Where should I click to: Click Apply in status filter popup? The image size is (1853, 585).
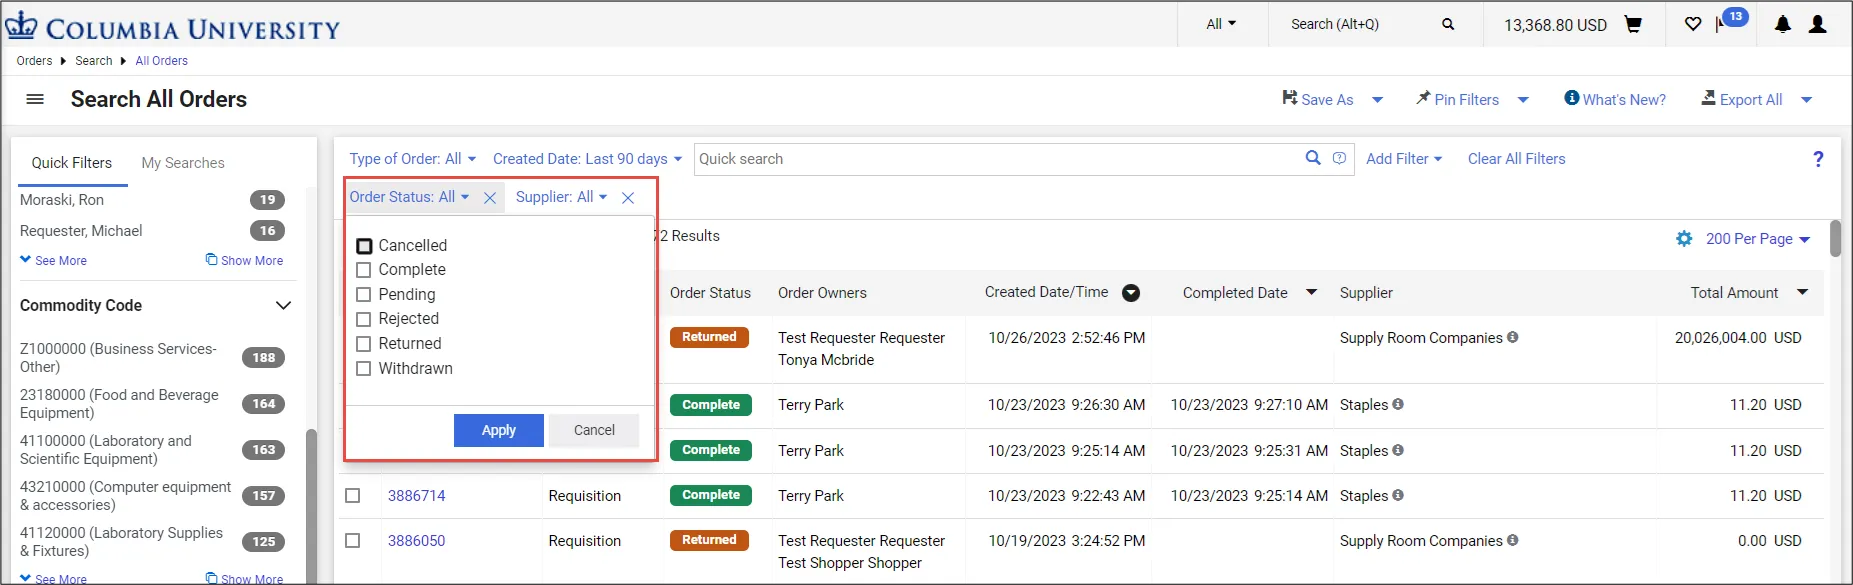tap(499, 430)
